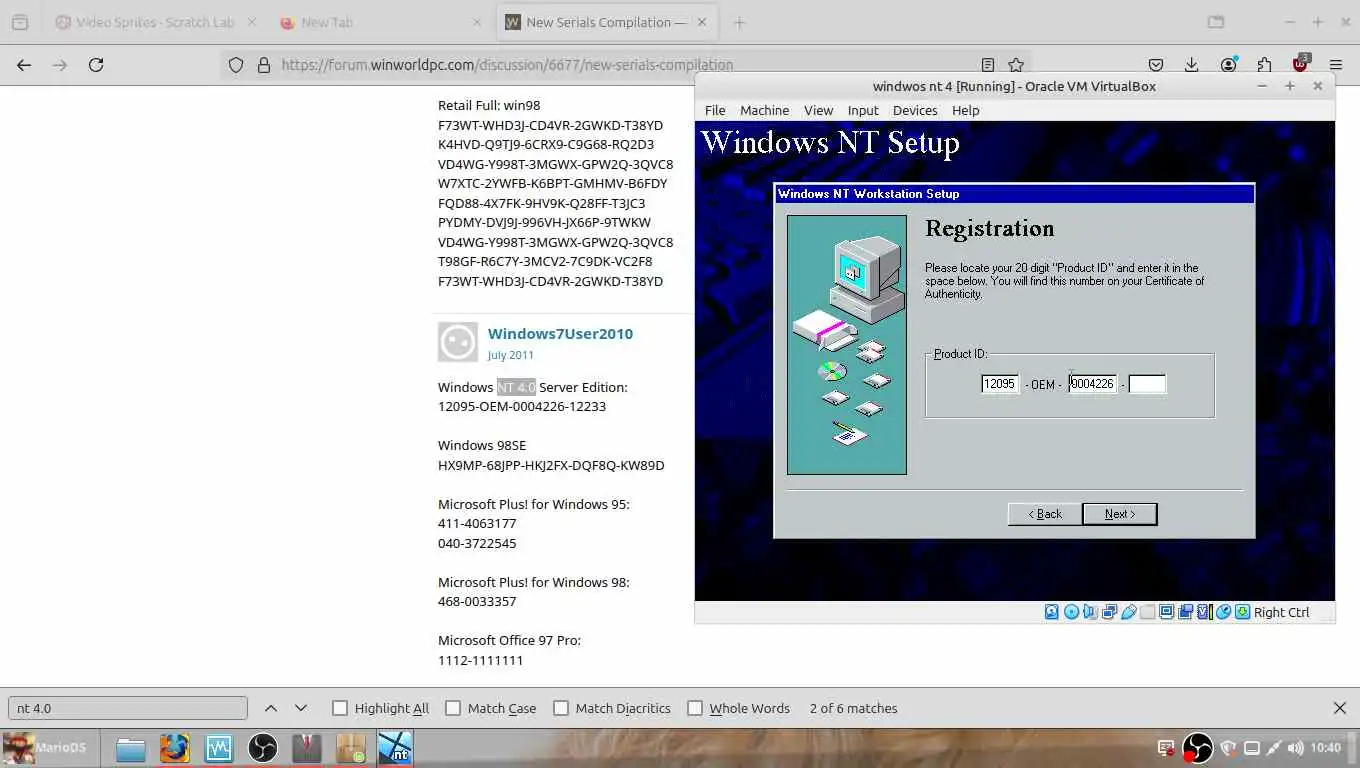Open VirtualBox Devices menu
Image resolution: width=1360 pixels, height=768 pixels.
tap(915, 110)
